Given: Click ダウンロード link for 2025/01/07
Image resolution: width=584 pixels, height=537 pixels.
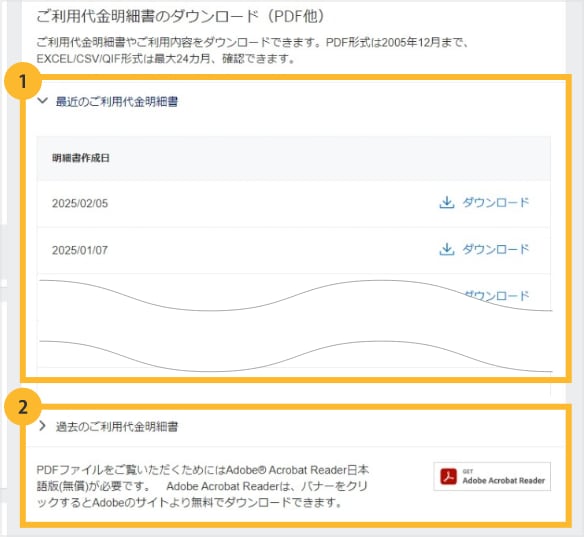Looking at the screenshot, I should (496, 249).
